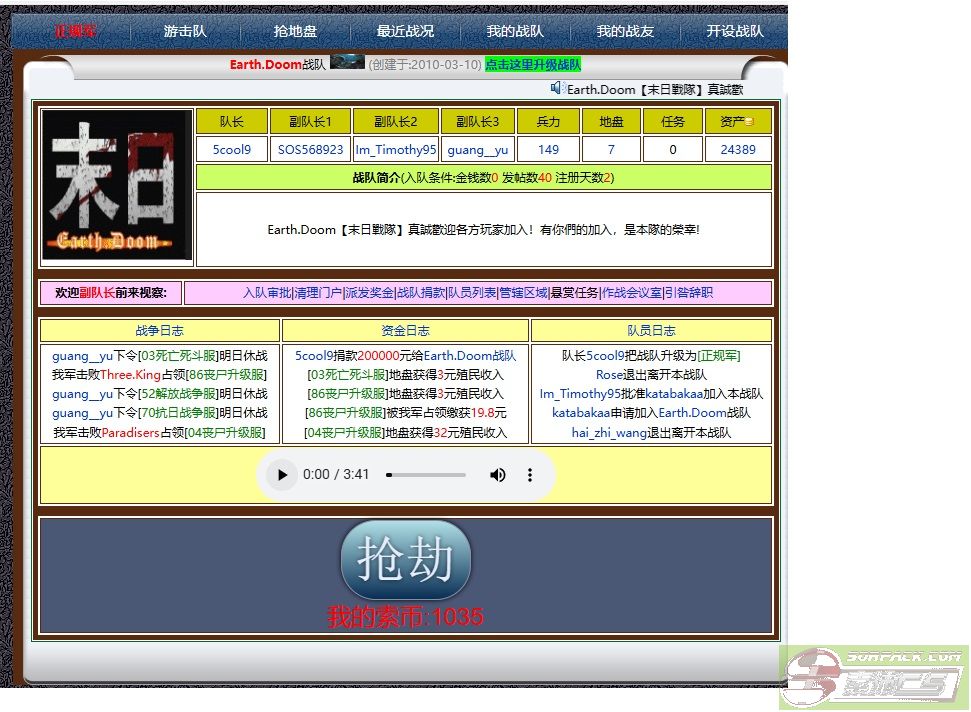Open the 队员列表 link
Viewport: 971px width, 712px height.
coord(471,293)
